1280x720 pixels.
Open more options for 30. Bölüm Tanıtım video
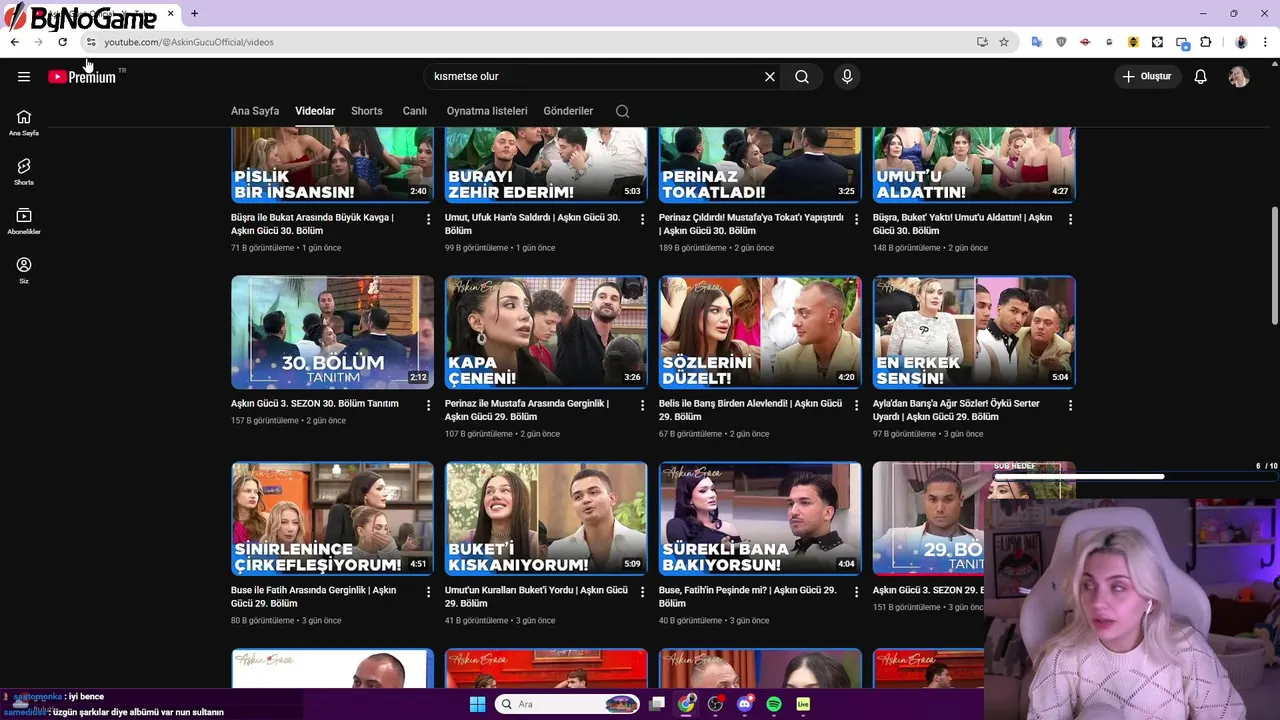click(x=428, y=405)
